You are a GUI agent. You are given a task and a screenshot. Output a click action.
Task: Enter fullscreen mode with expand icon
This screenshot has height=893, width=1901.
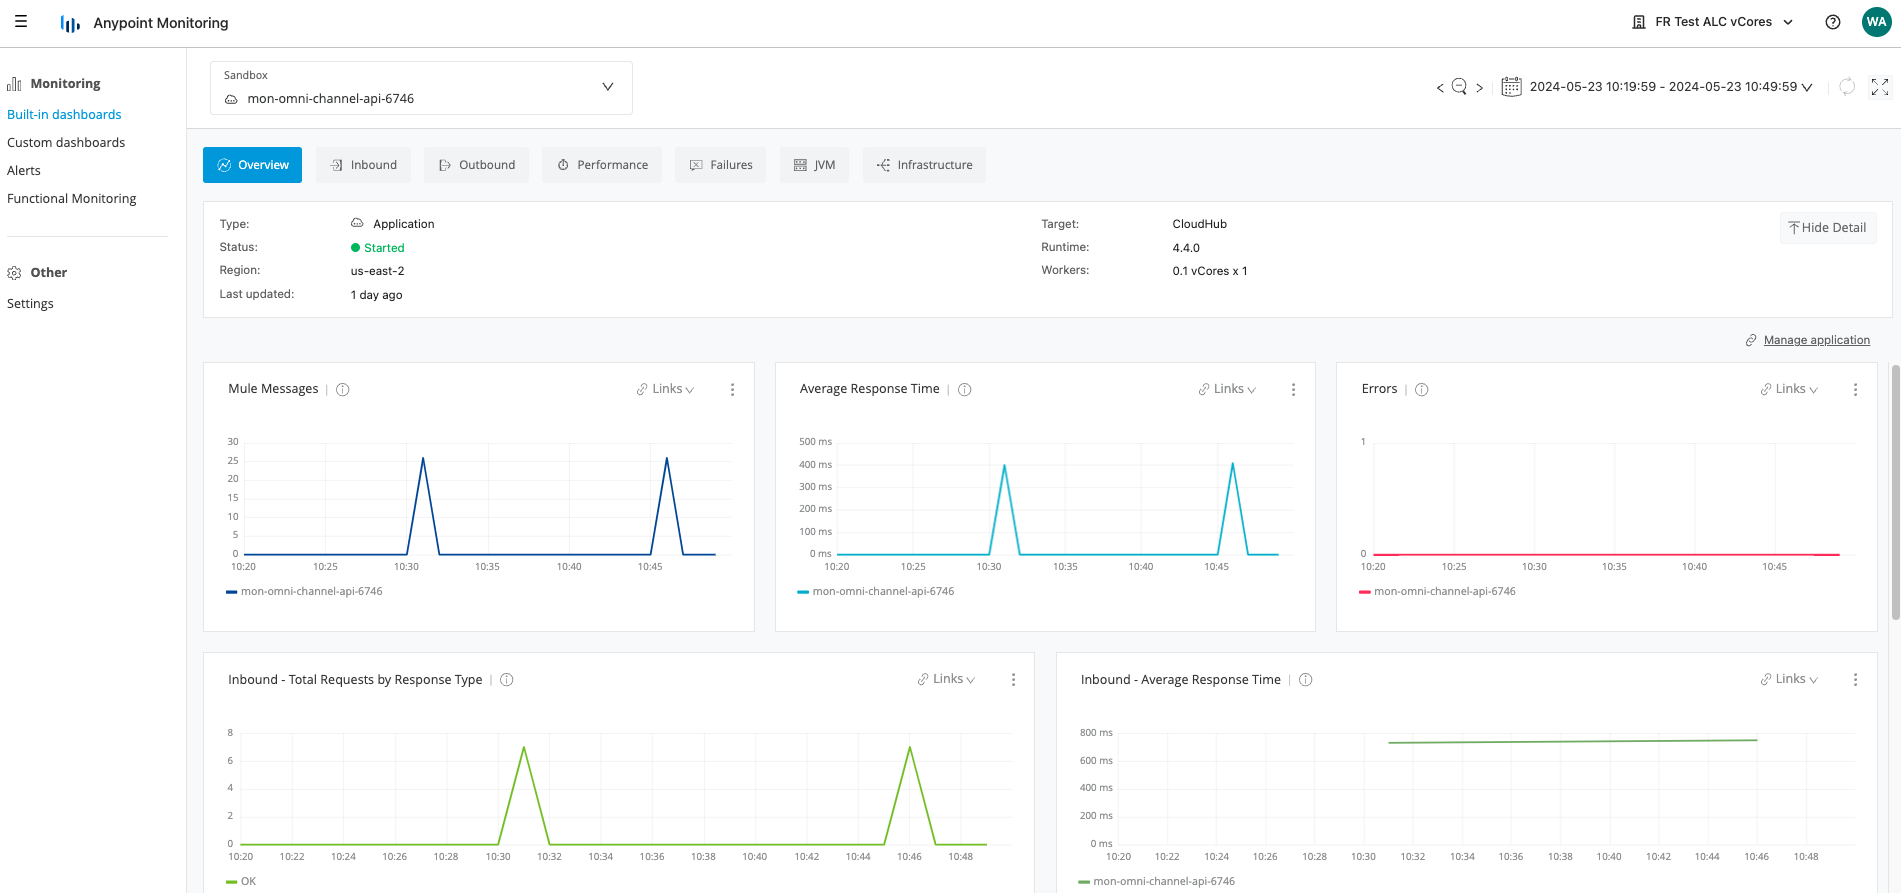click(1880, 87)
